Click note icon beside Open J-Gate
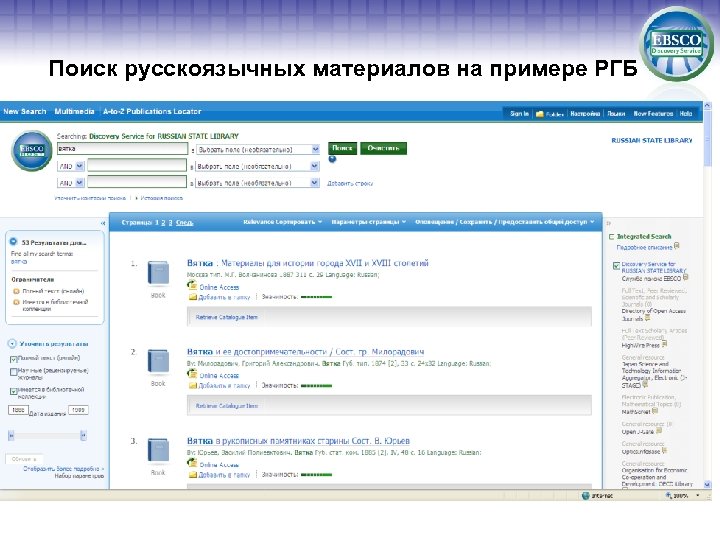 tap(659, 431)
